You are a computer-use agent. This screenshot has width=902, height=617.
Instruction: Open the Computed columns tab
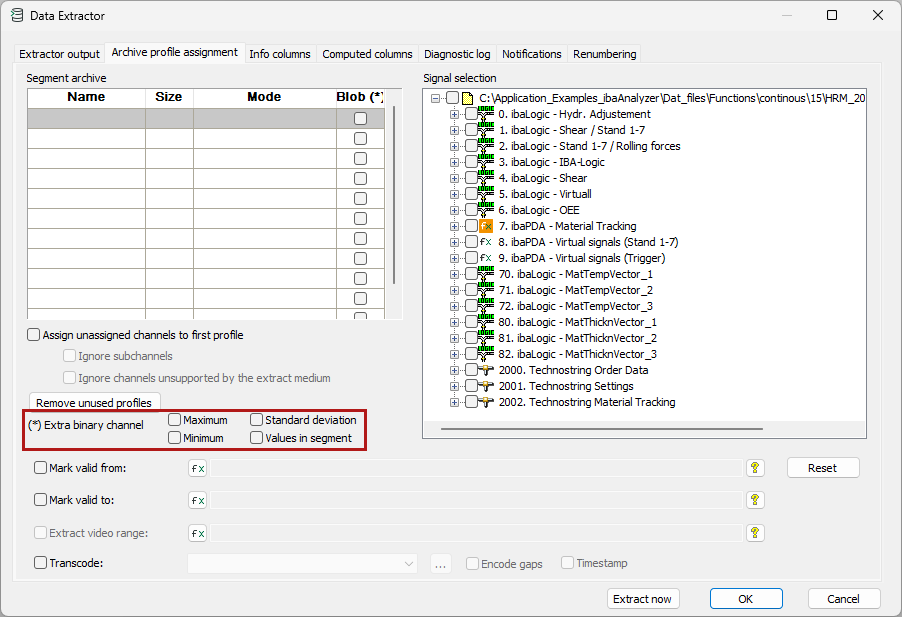tap(367, 54)
